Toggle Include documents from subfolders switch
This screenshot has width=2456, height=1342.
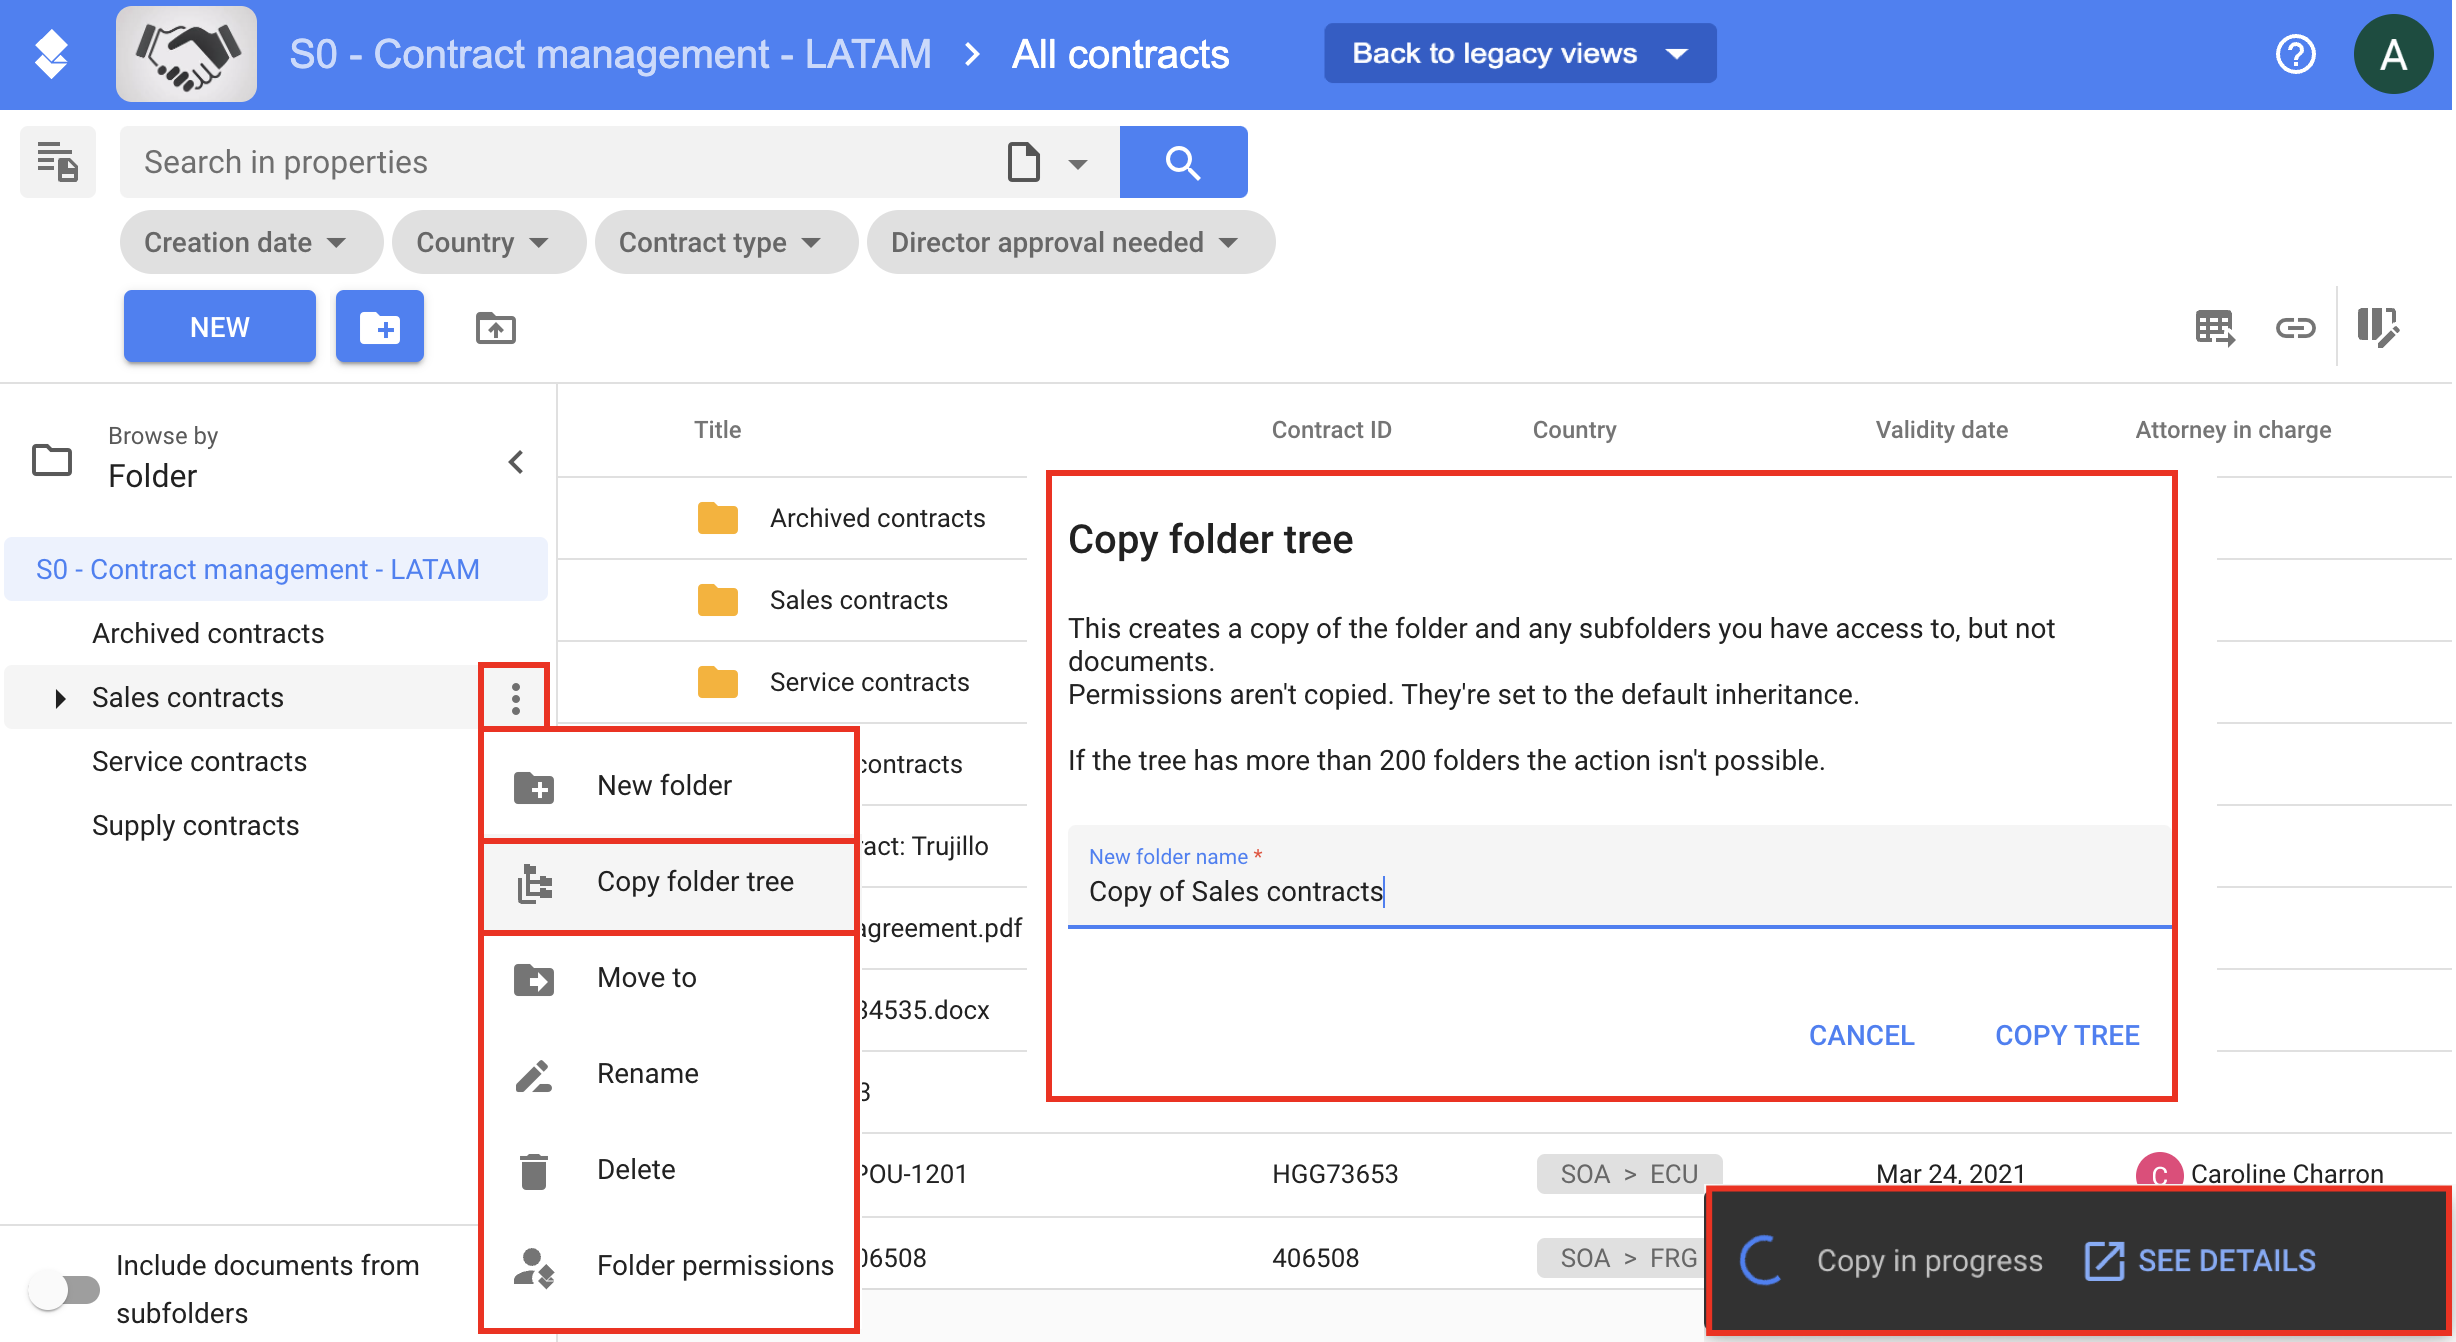point(65,1289)
